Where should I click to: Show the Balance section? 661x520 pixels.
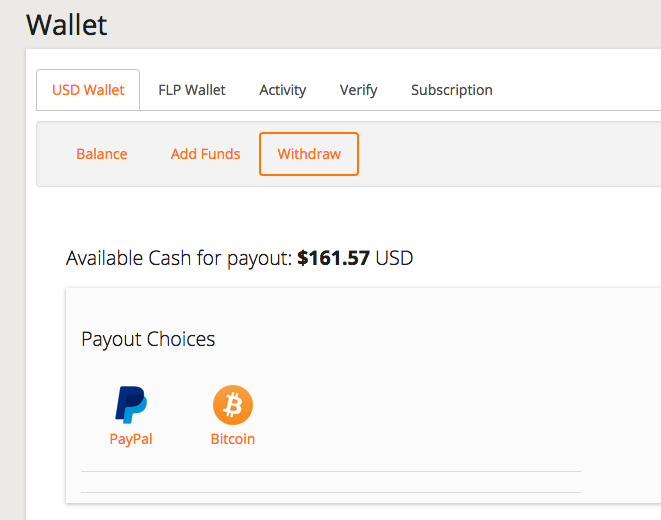click(102, 154)
